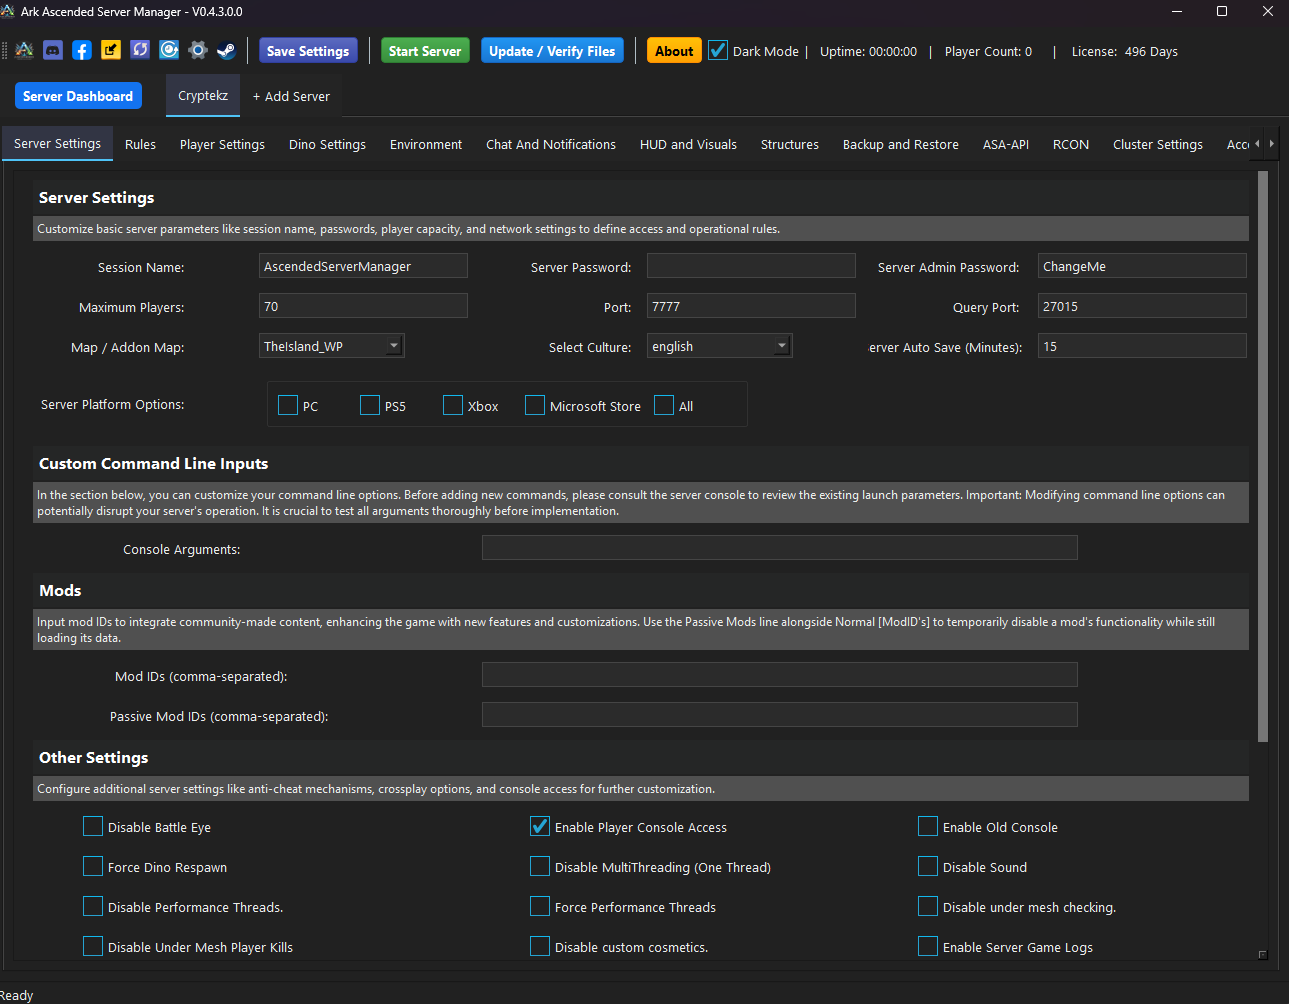
Task: Switch to the Rules tab
Action: click(x=140, y=144)
